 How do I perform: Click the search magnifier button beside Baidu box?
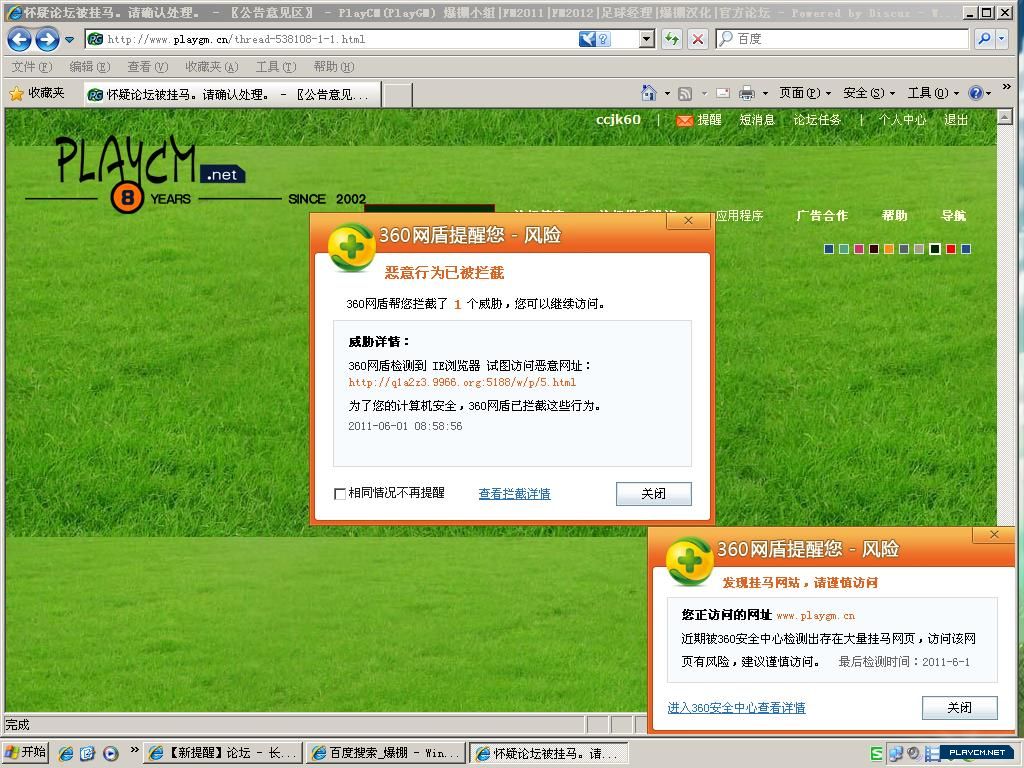point(984,39)
